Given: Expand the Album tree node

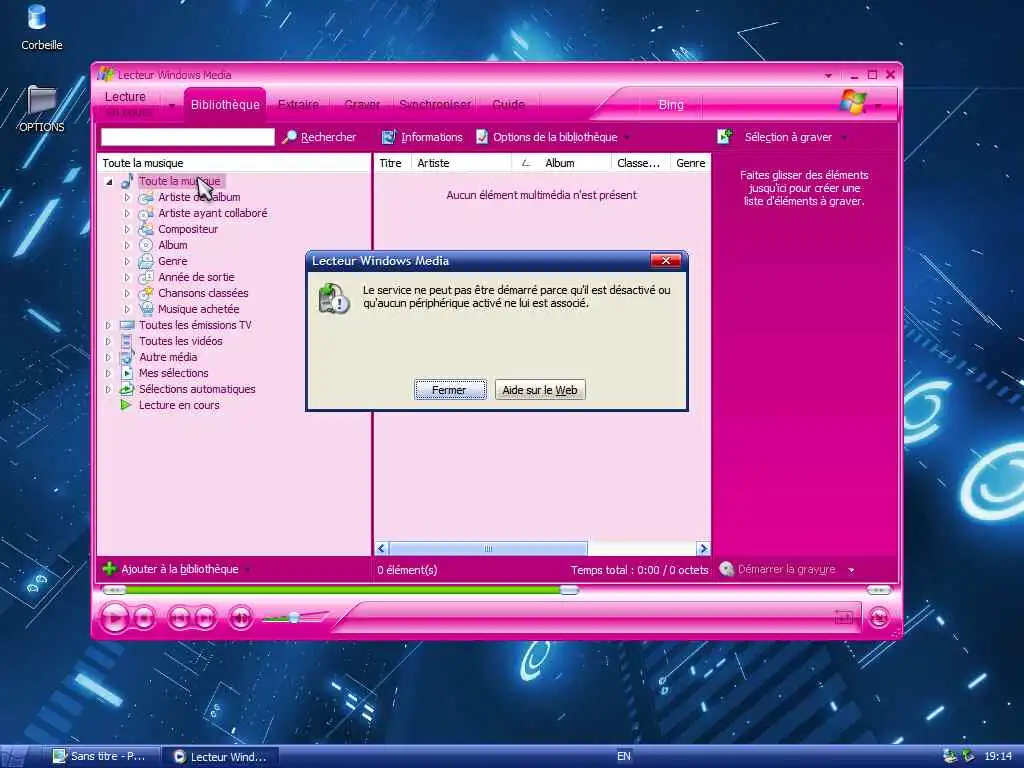Looking at the screenshot, I should pos(127,246).
